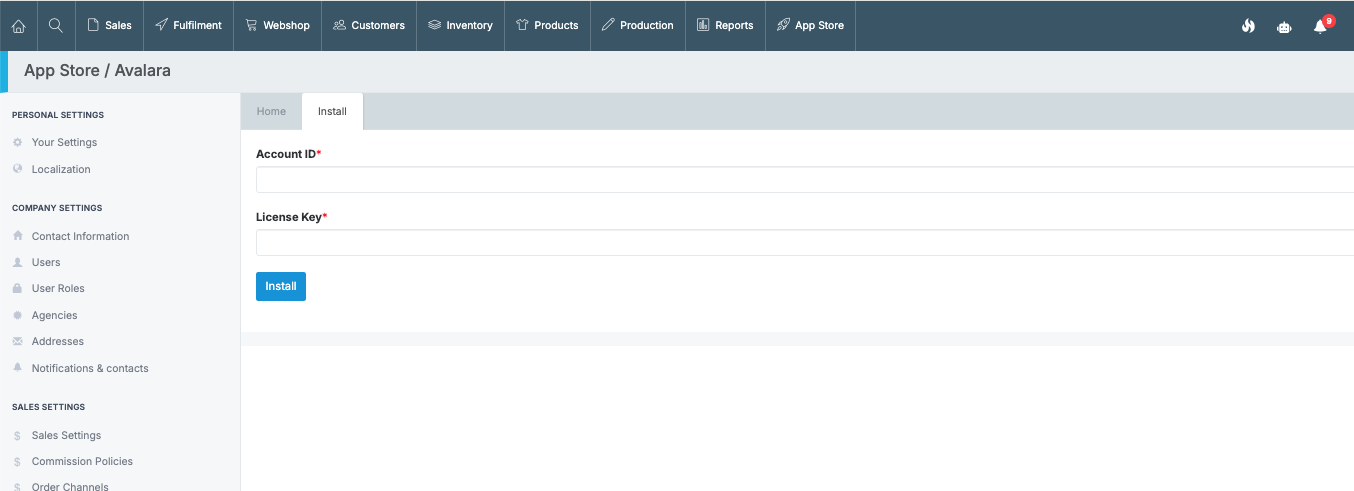Image resolution: width=1354 pixels, height=491 pixels.
Task: Open the Sales menu
Action: pos(109,25)
